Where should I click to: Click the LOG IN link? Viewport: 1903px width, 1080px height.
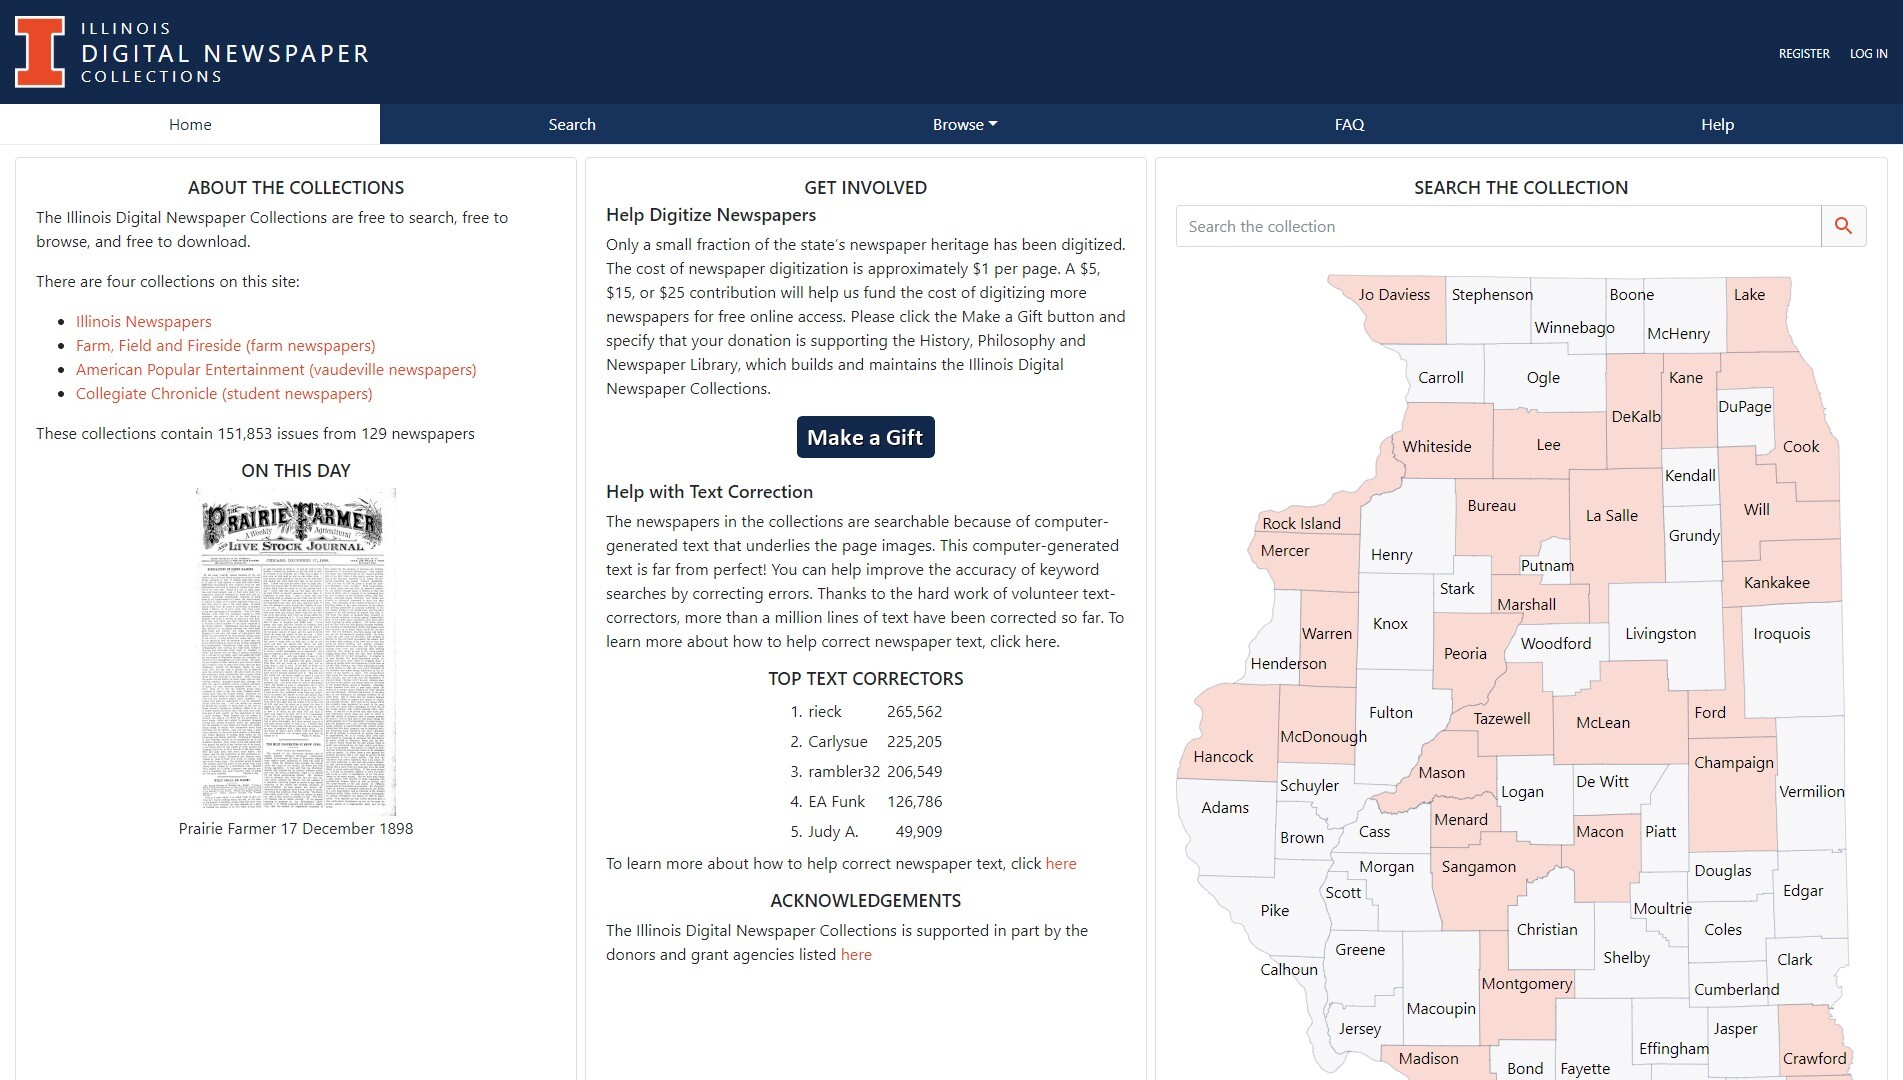click(x=1867, y=53)
